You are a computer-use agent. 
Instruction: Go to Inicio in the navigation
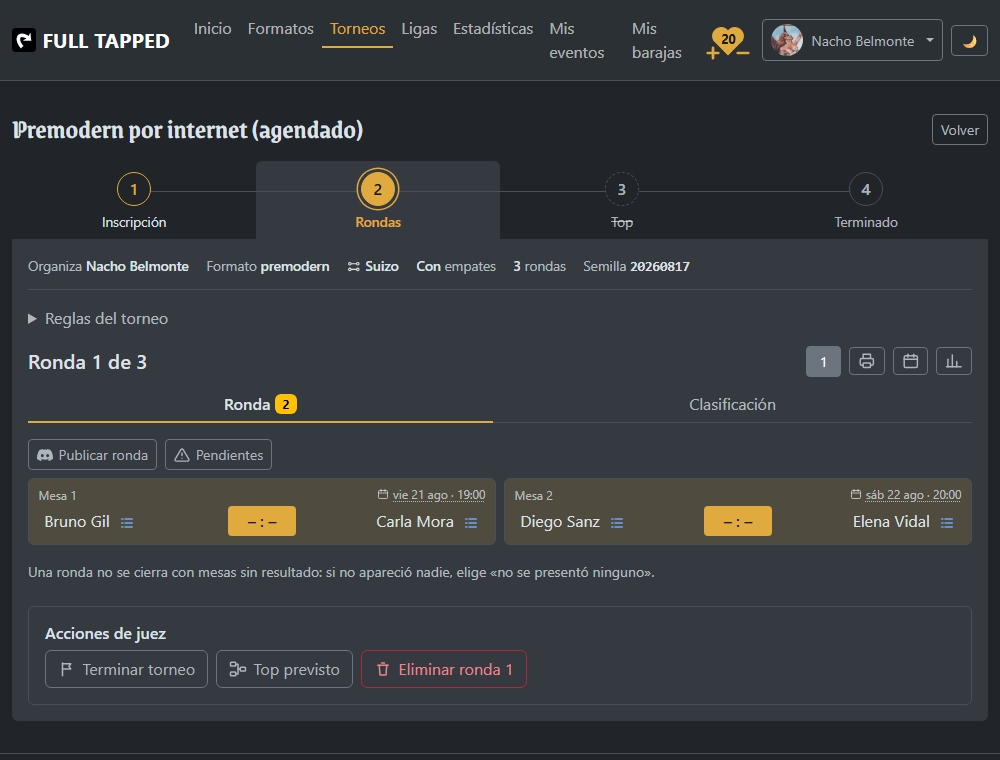212,29
